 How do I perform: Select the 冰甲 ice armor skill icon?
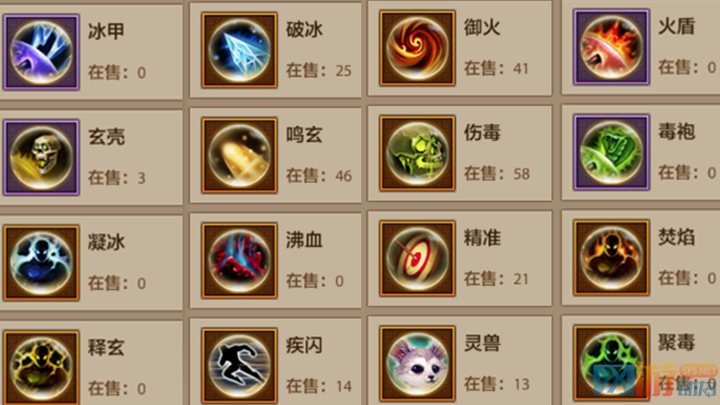[41, 52]
